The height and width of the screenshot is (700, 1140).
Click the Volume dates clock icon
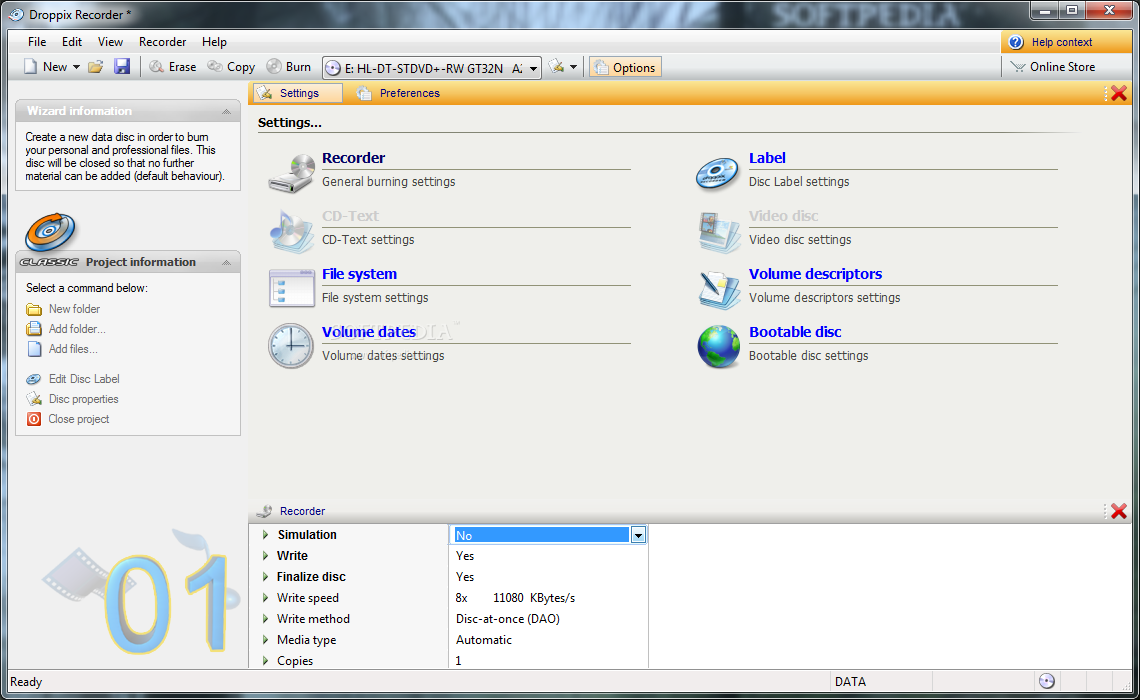click(291, 346)
